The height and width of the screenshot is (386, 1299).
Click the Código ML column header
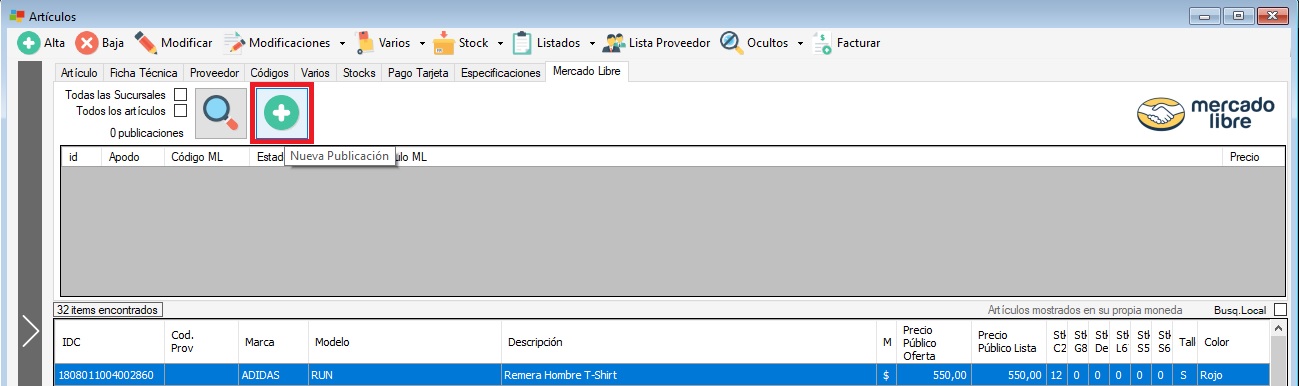click(x=206, y=157)
